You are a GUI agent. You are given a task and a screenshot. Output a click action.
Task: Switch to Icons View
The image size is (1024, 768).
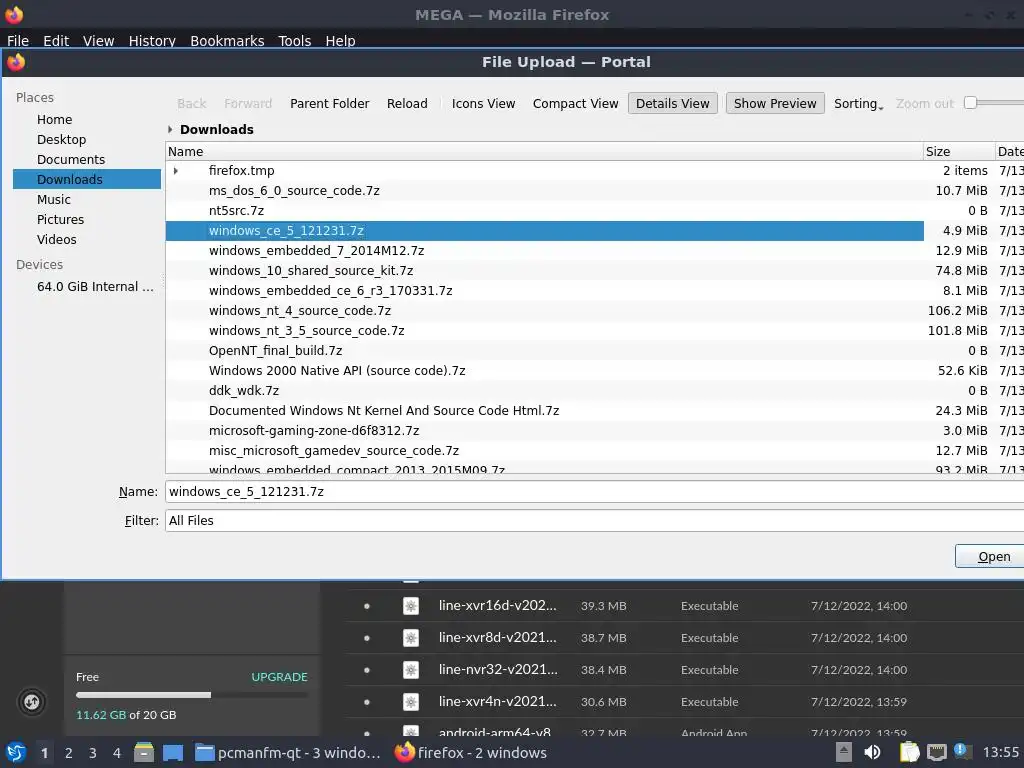click(483, 103)
